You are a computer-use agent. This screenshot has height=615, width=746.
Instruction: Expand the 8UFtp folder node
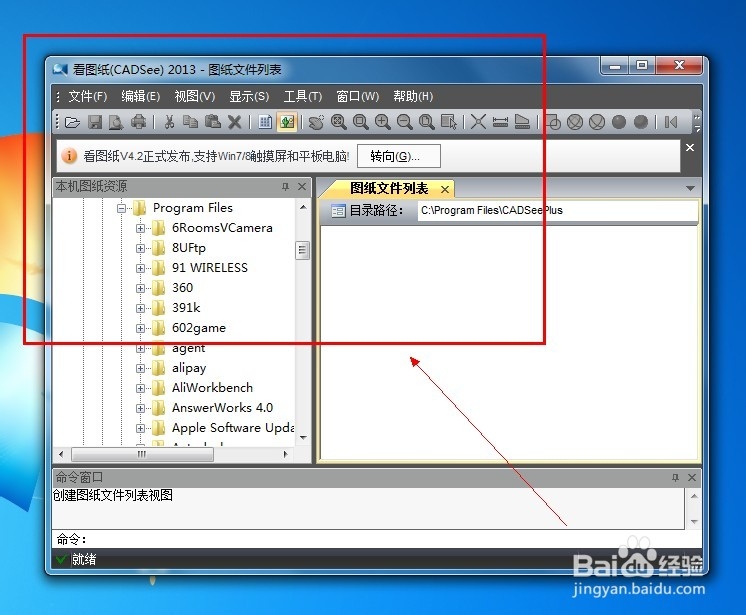click(140, 248)
